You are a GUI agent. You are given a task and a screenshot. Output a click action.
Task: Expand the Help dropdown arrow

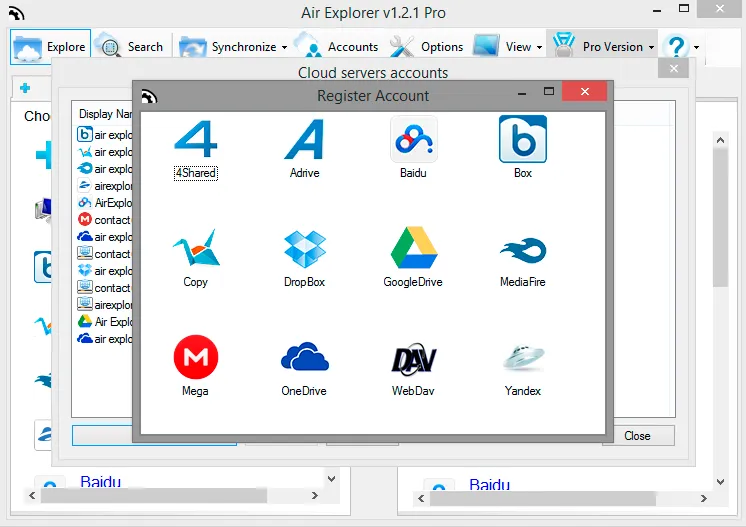tap(696, 48)
